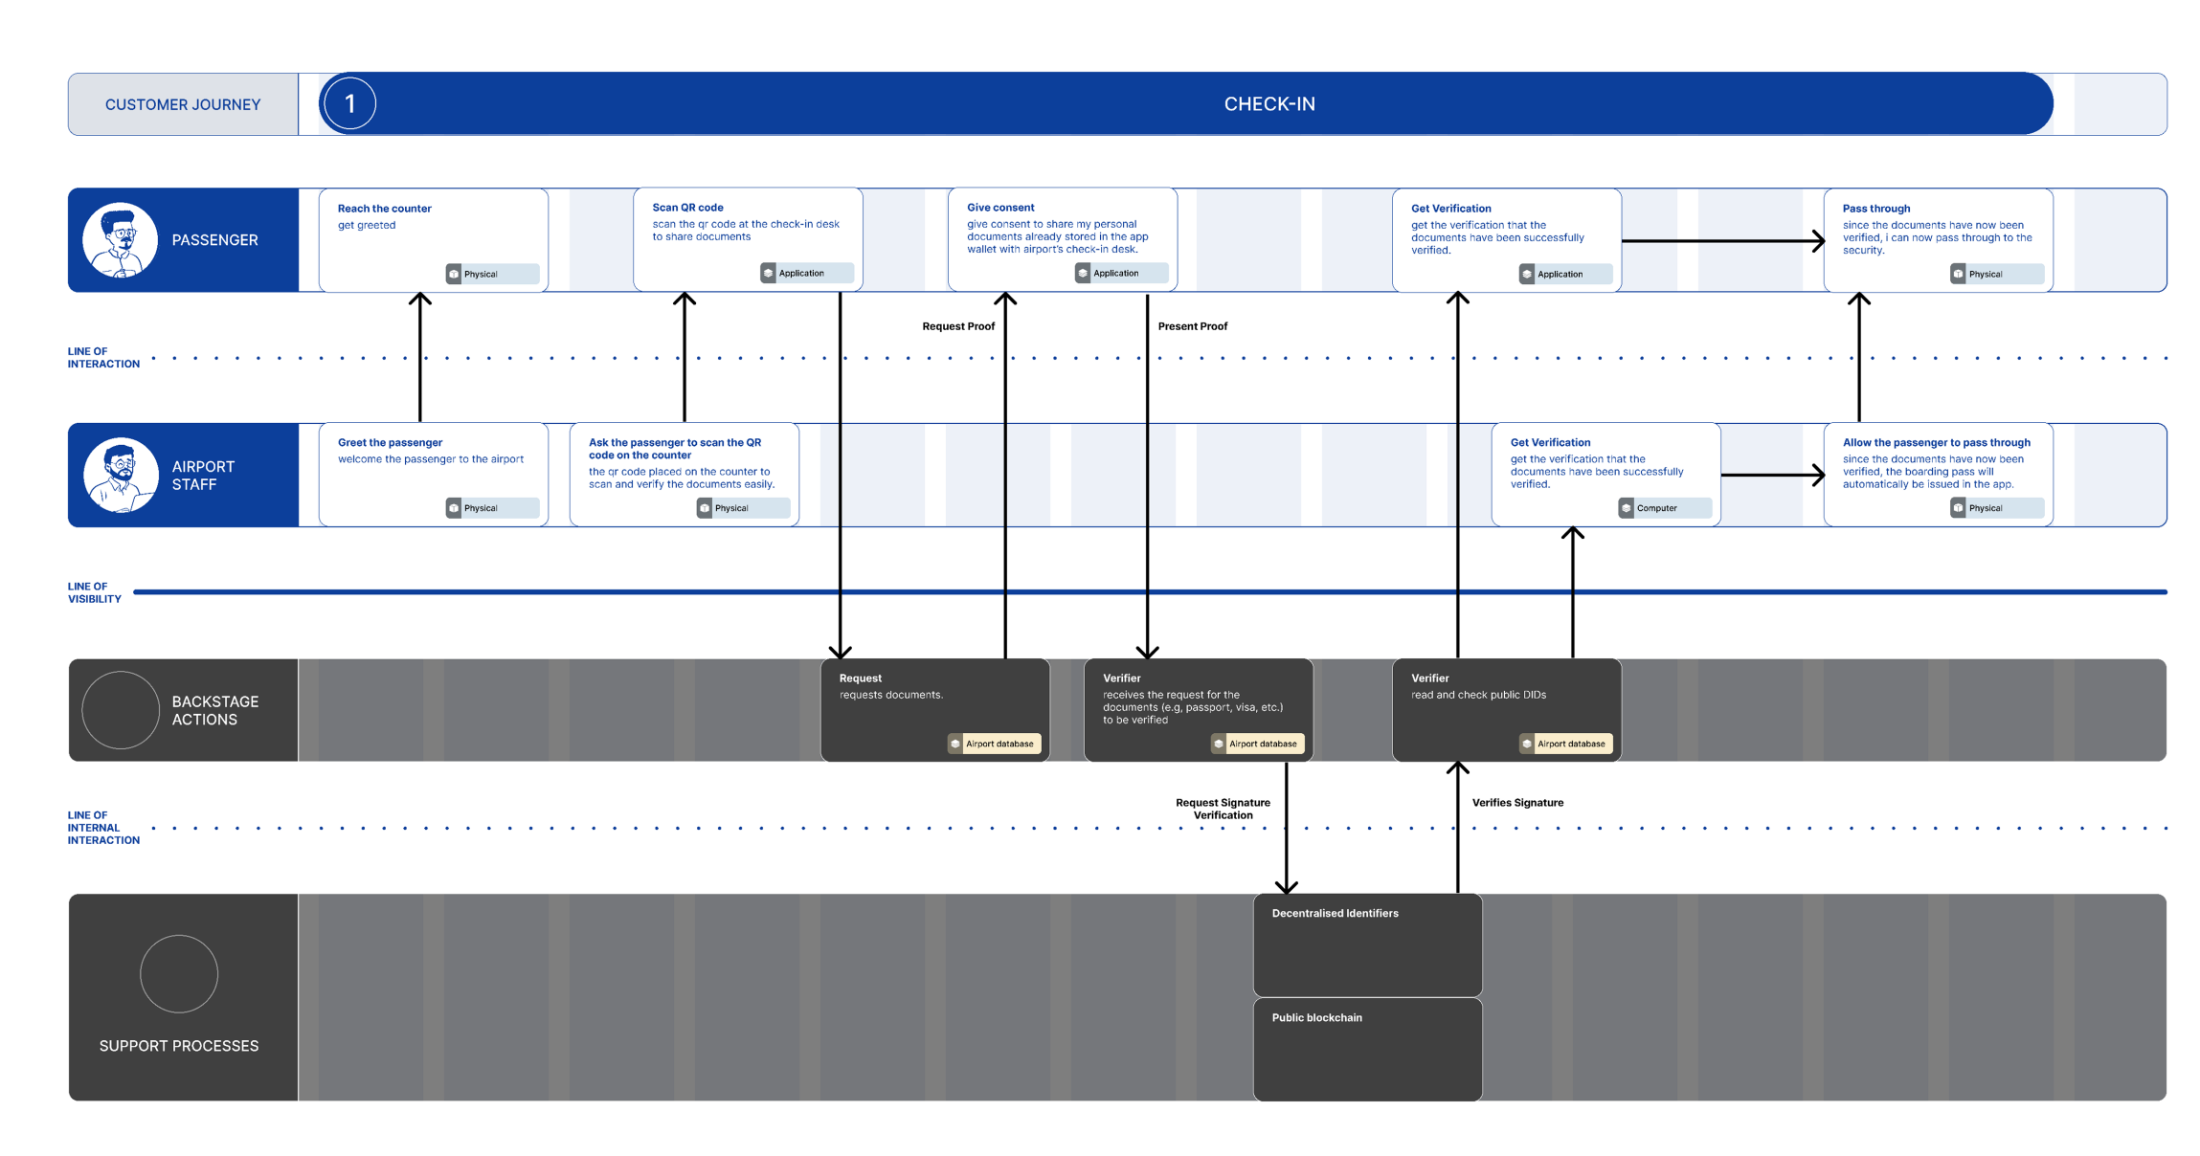
Task: Click the Public blockchain box
Action: tap(1368, 1050)
